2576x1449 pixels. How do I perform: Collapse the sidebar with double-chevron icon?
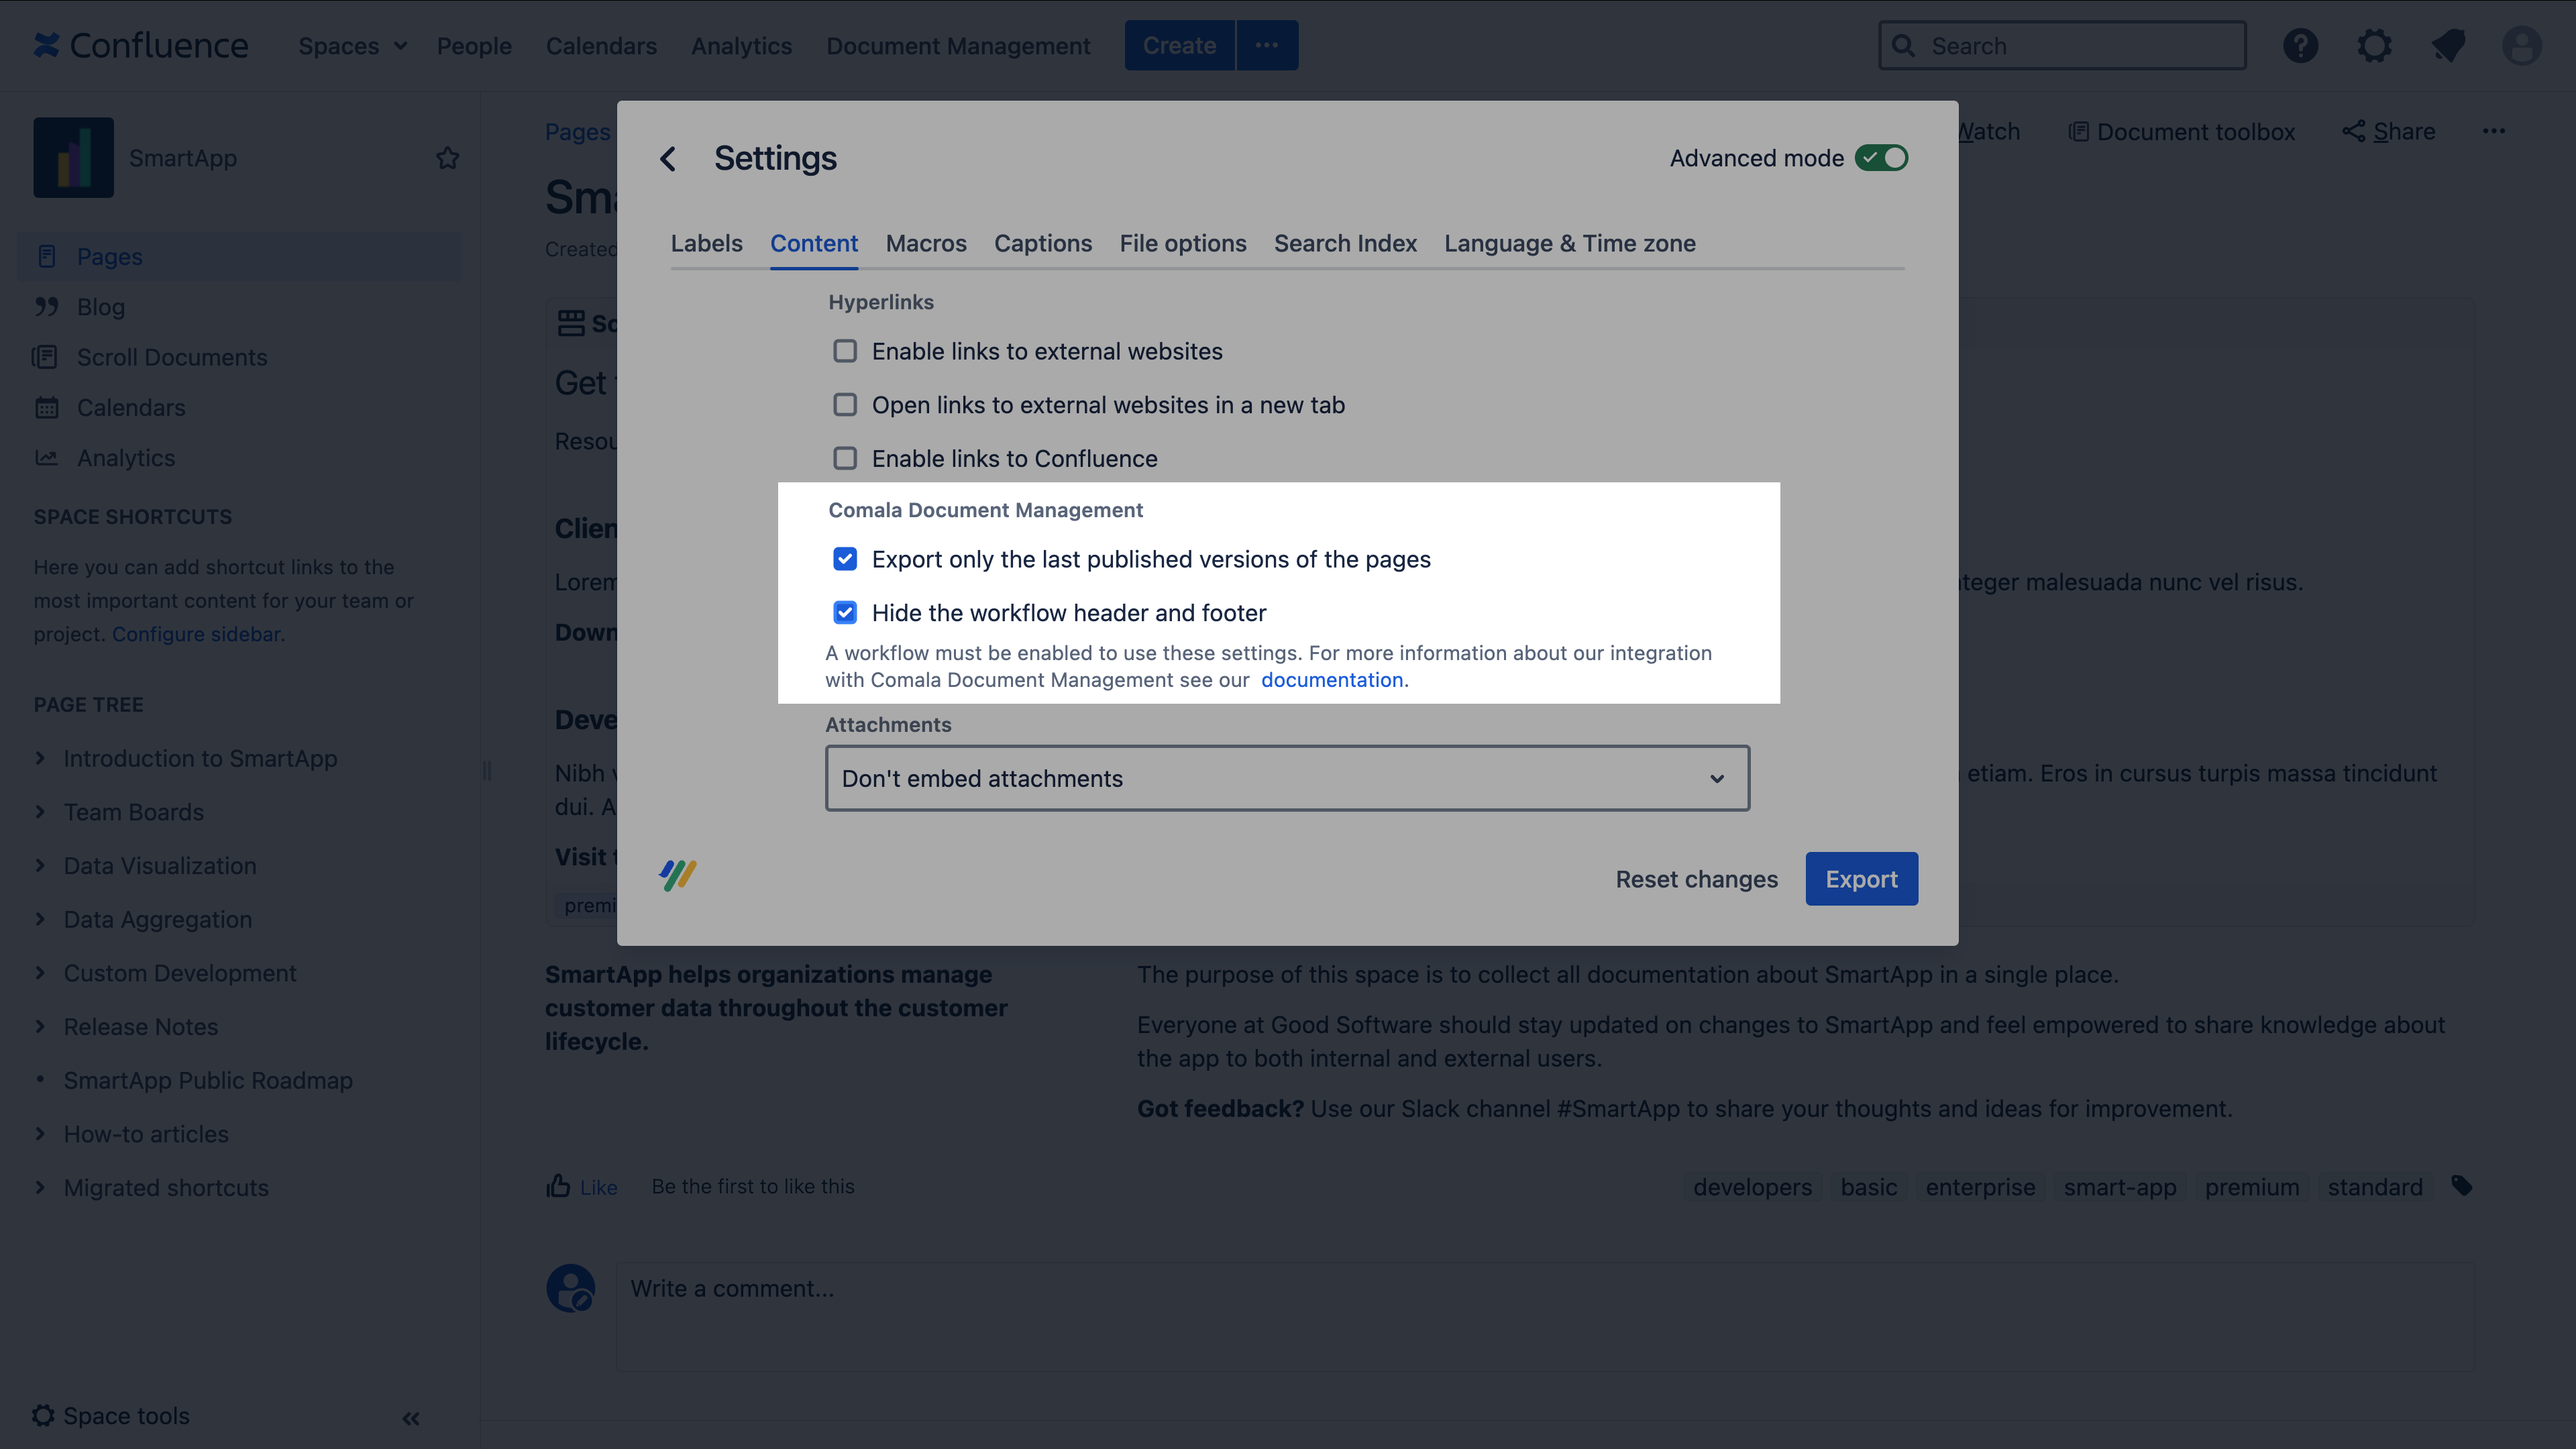(x=411, y=1418)
